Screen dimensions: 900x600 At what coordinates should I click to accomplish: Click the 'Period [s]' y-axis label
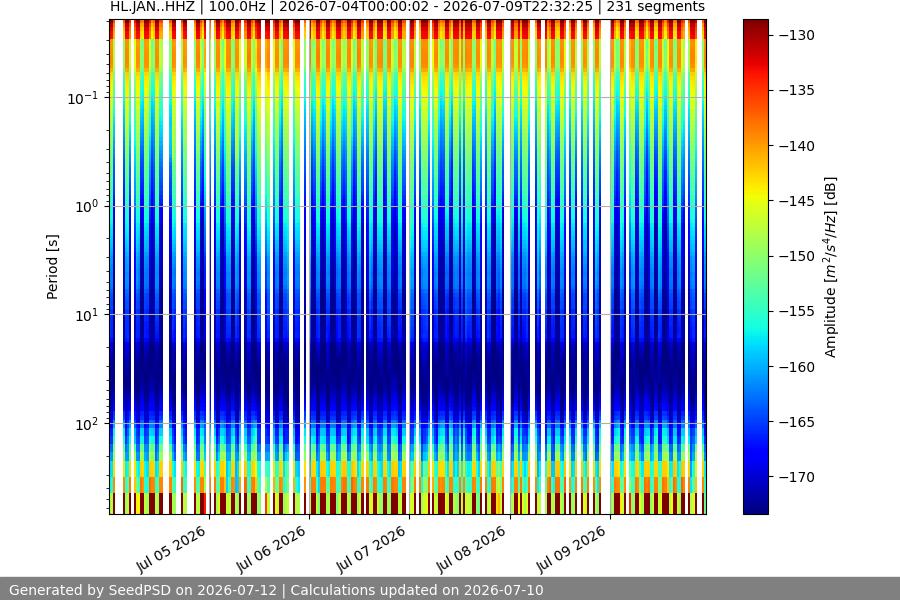[52, 267]
